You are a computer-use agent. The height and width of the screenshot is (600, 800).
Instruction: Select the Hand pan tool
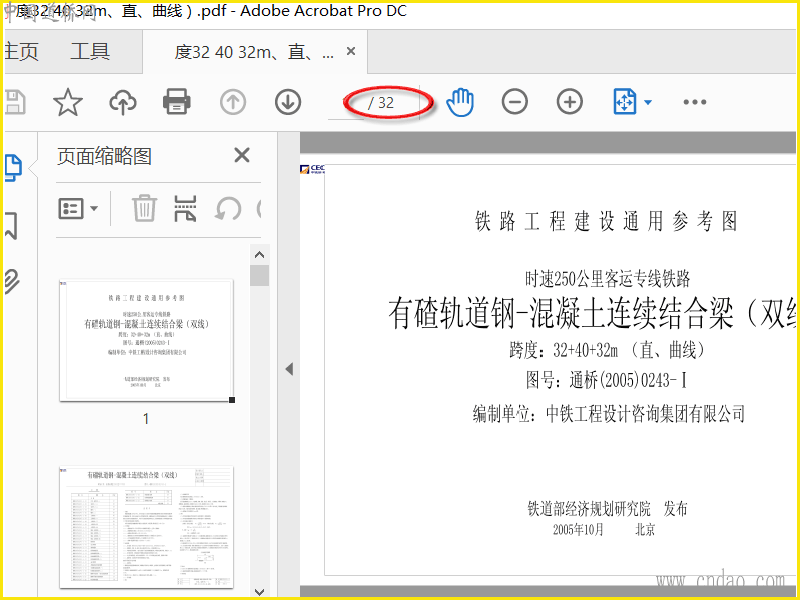click(460, 102)
